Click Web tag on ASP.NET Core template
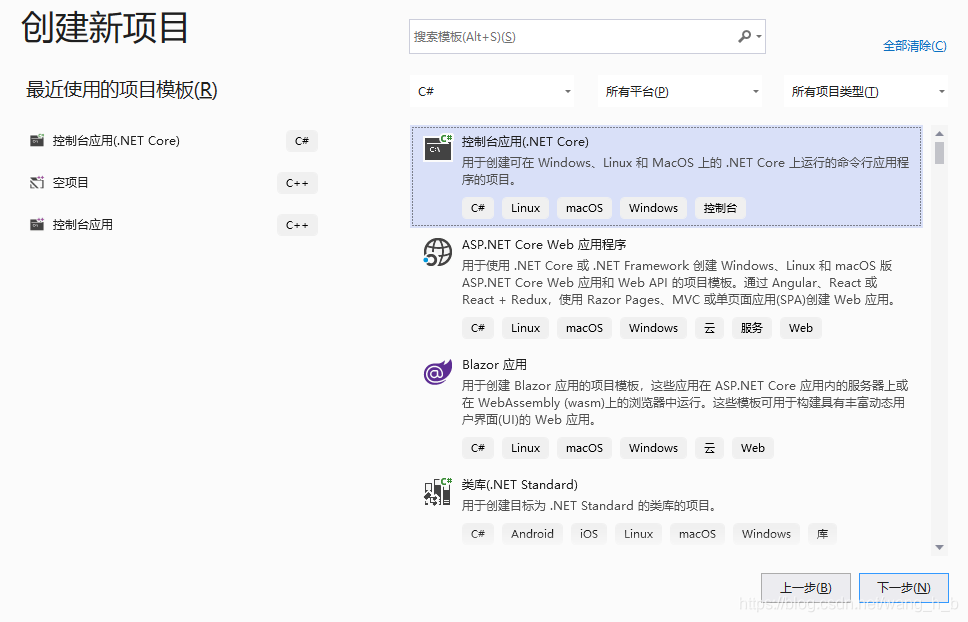968x622 pixels. [x=801, y=328]
